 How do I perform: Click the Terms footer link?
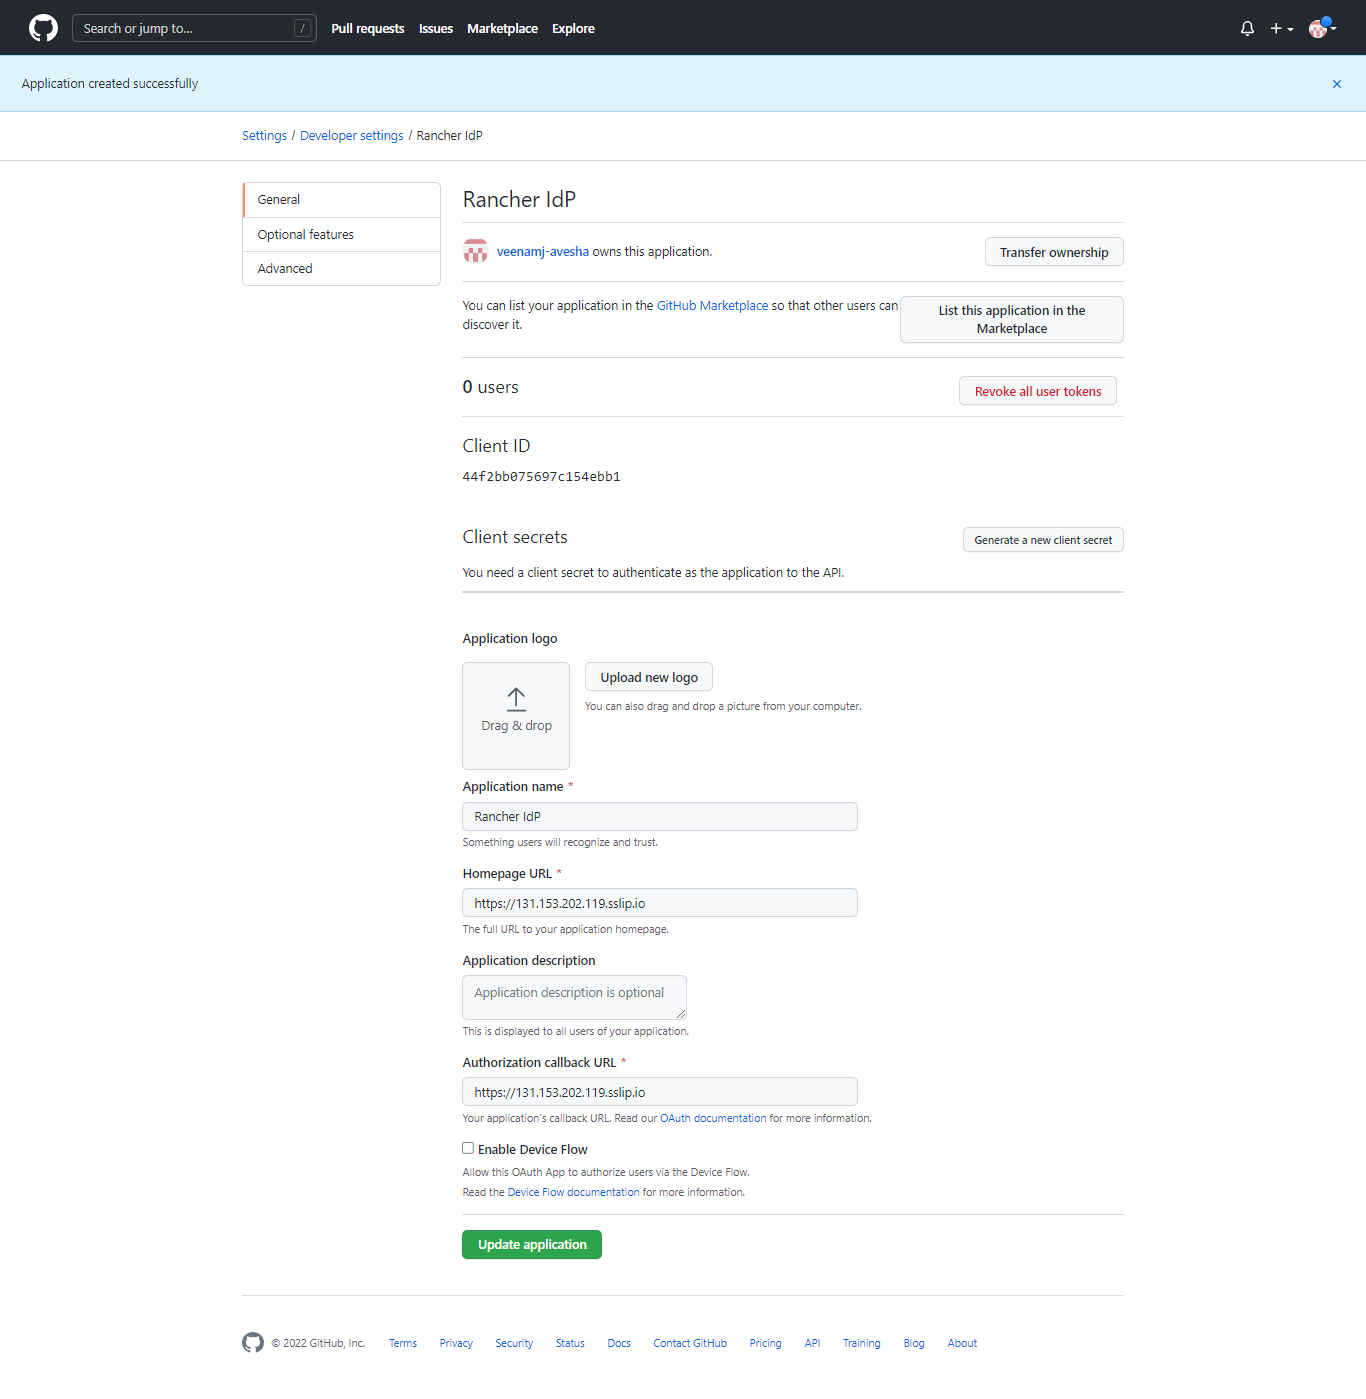[403, 1343]
